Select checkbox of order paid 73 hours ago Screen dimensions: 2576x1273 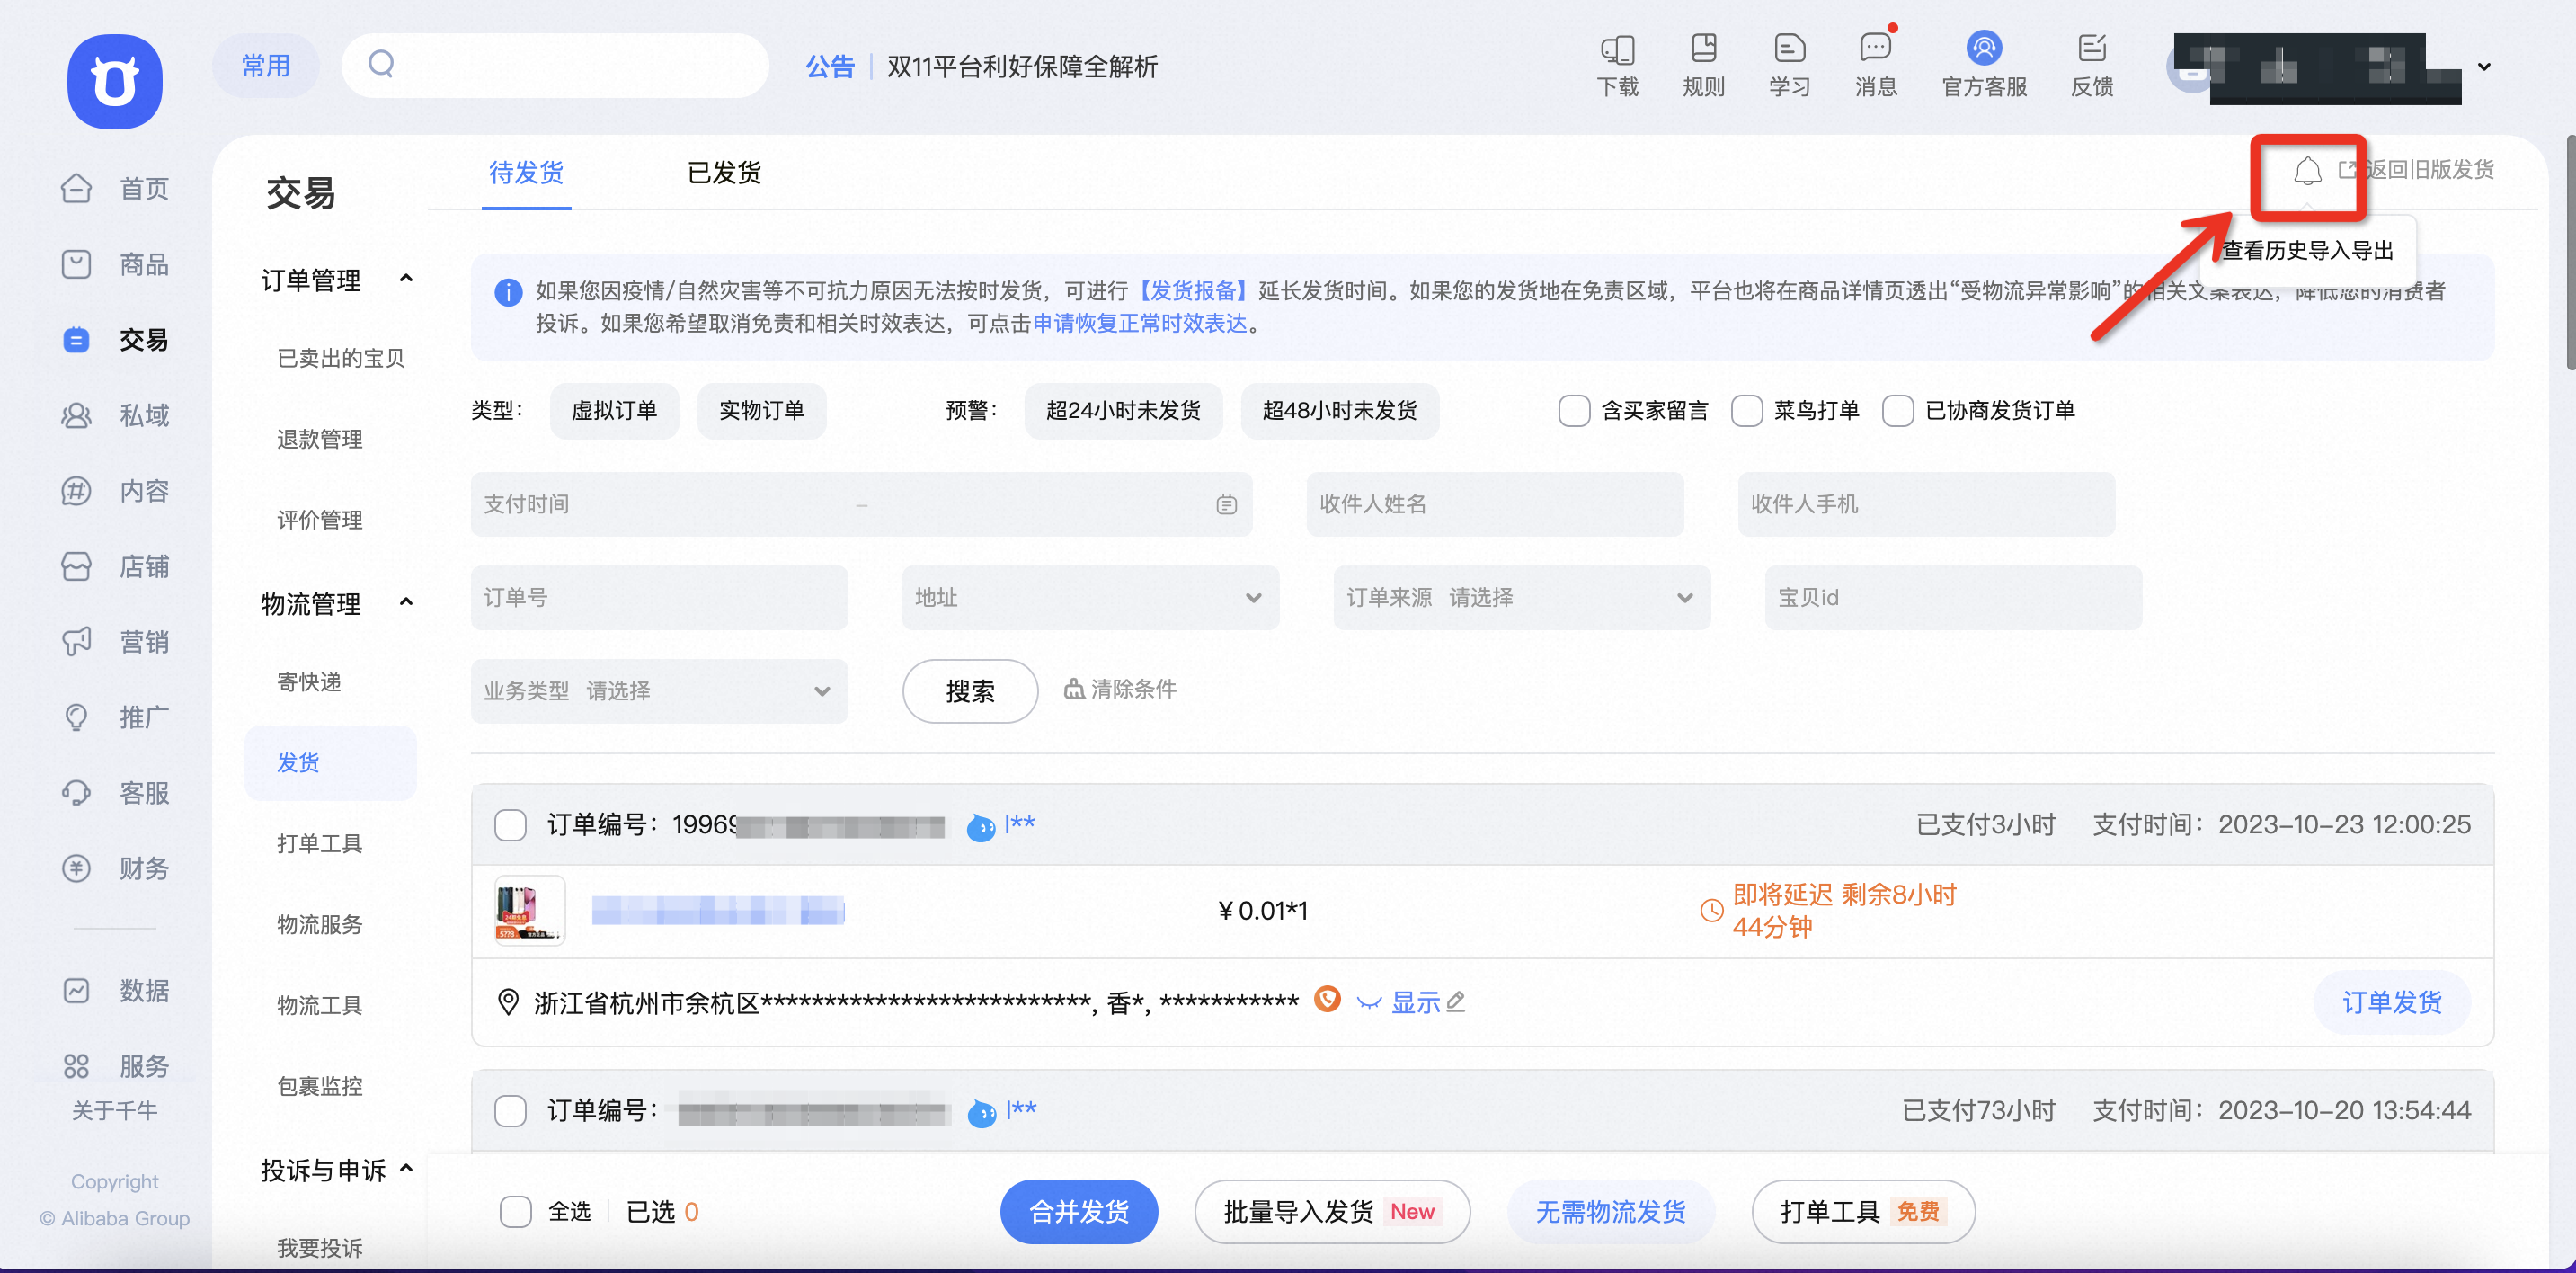510,1111
